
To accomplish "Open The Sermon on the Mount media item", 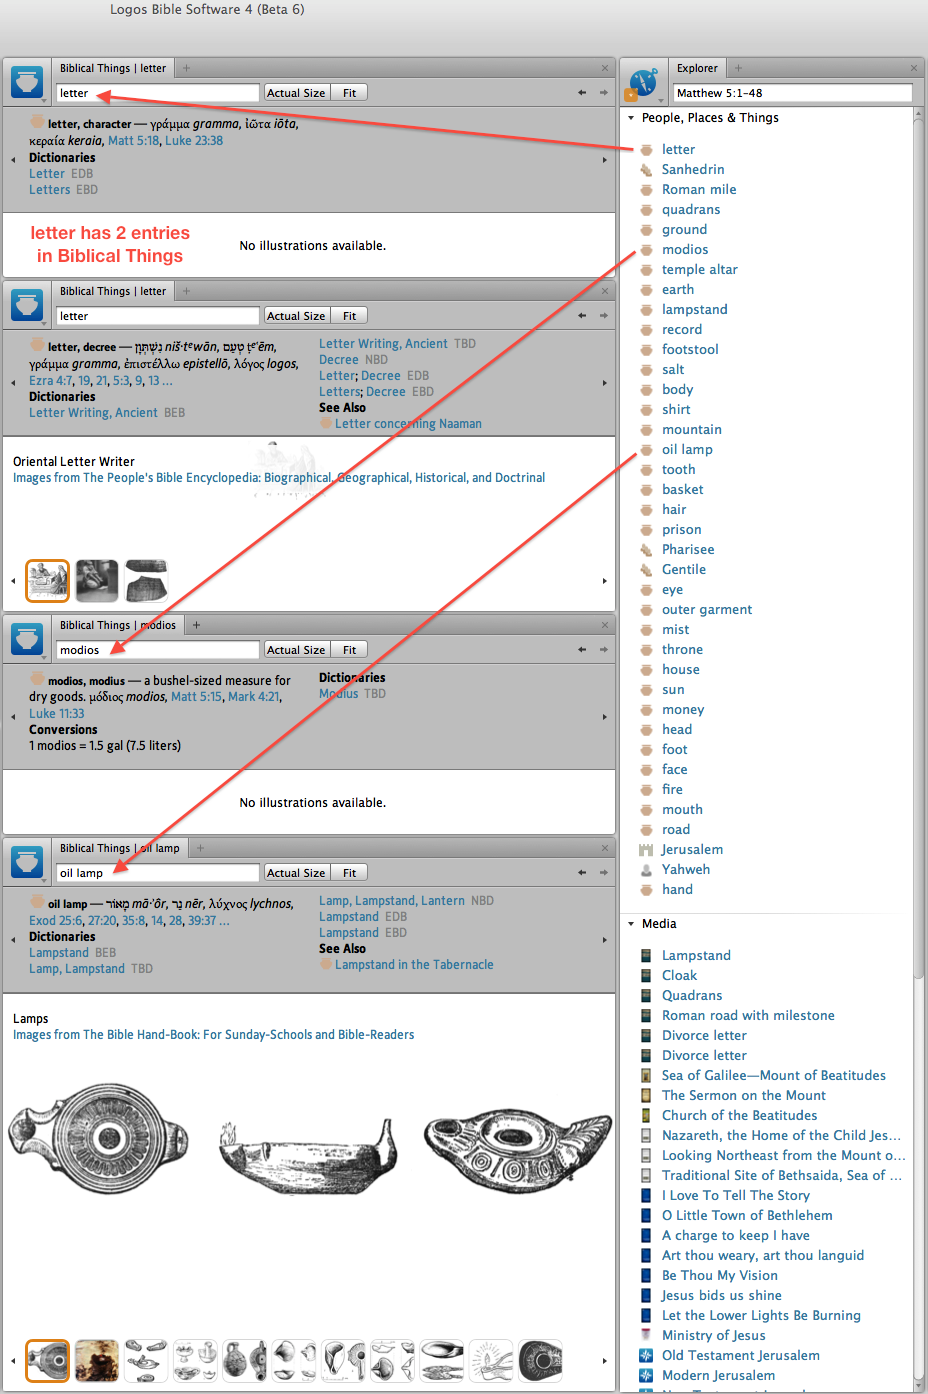I will pyautogui.click(x=744, y=1096).
